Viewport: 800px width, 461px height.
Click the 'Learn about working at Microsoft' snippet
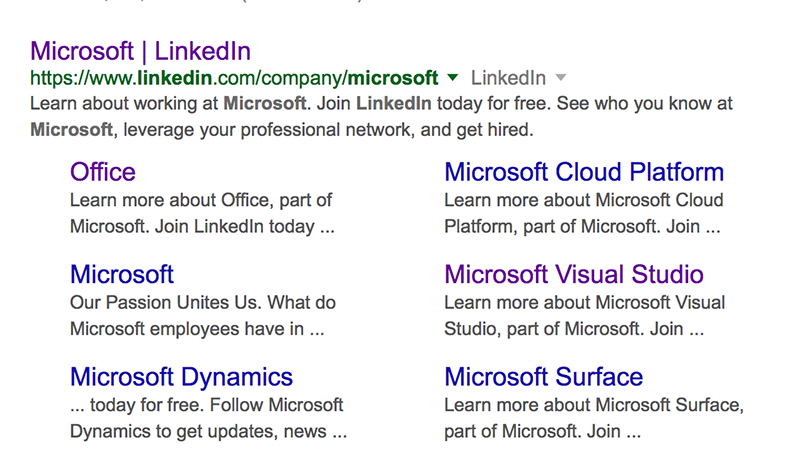(x=381, y=117)
